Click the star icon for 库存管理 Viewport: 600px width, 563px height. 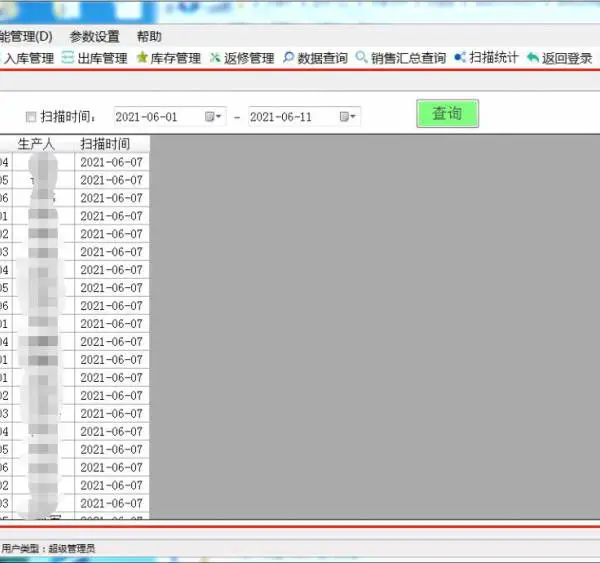142,57
